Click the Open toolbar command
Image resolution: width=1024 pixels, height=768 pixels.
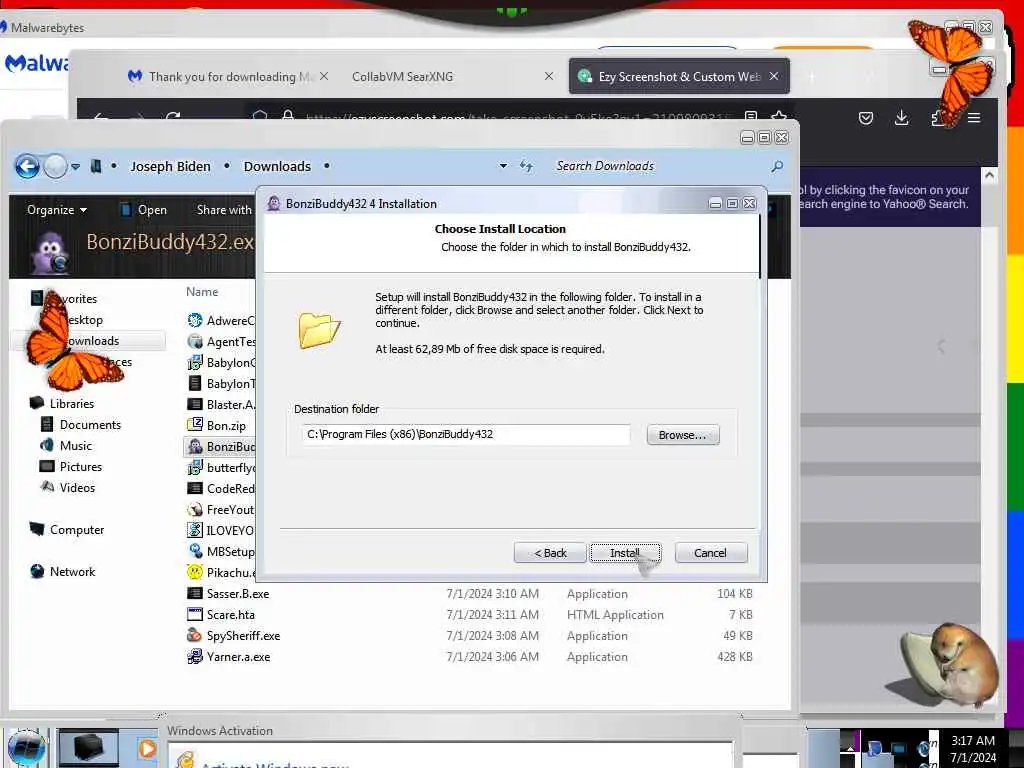pos(144,210)
